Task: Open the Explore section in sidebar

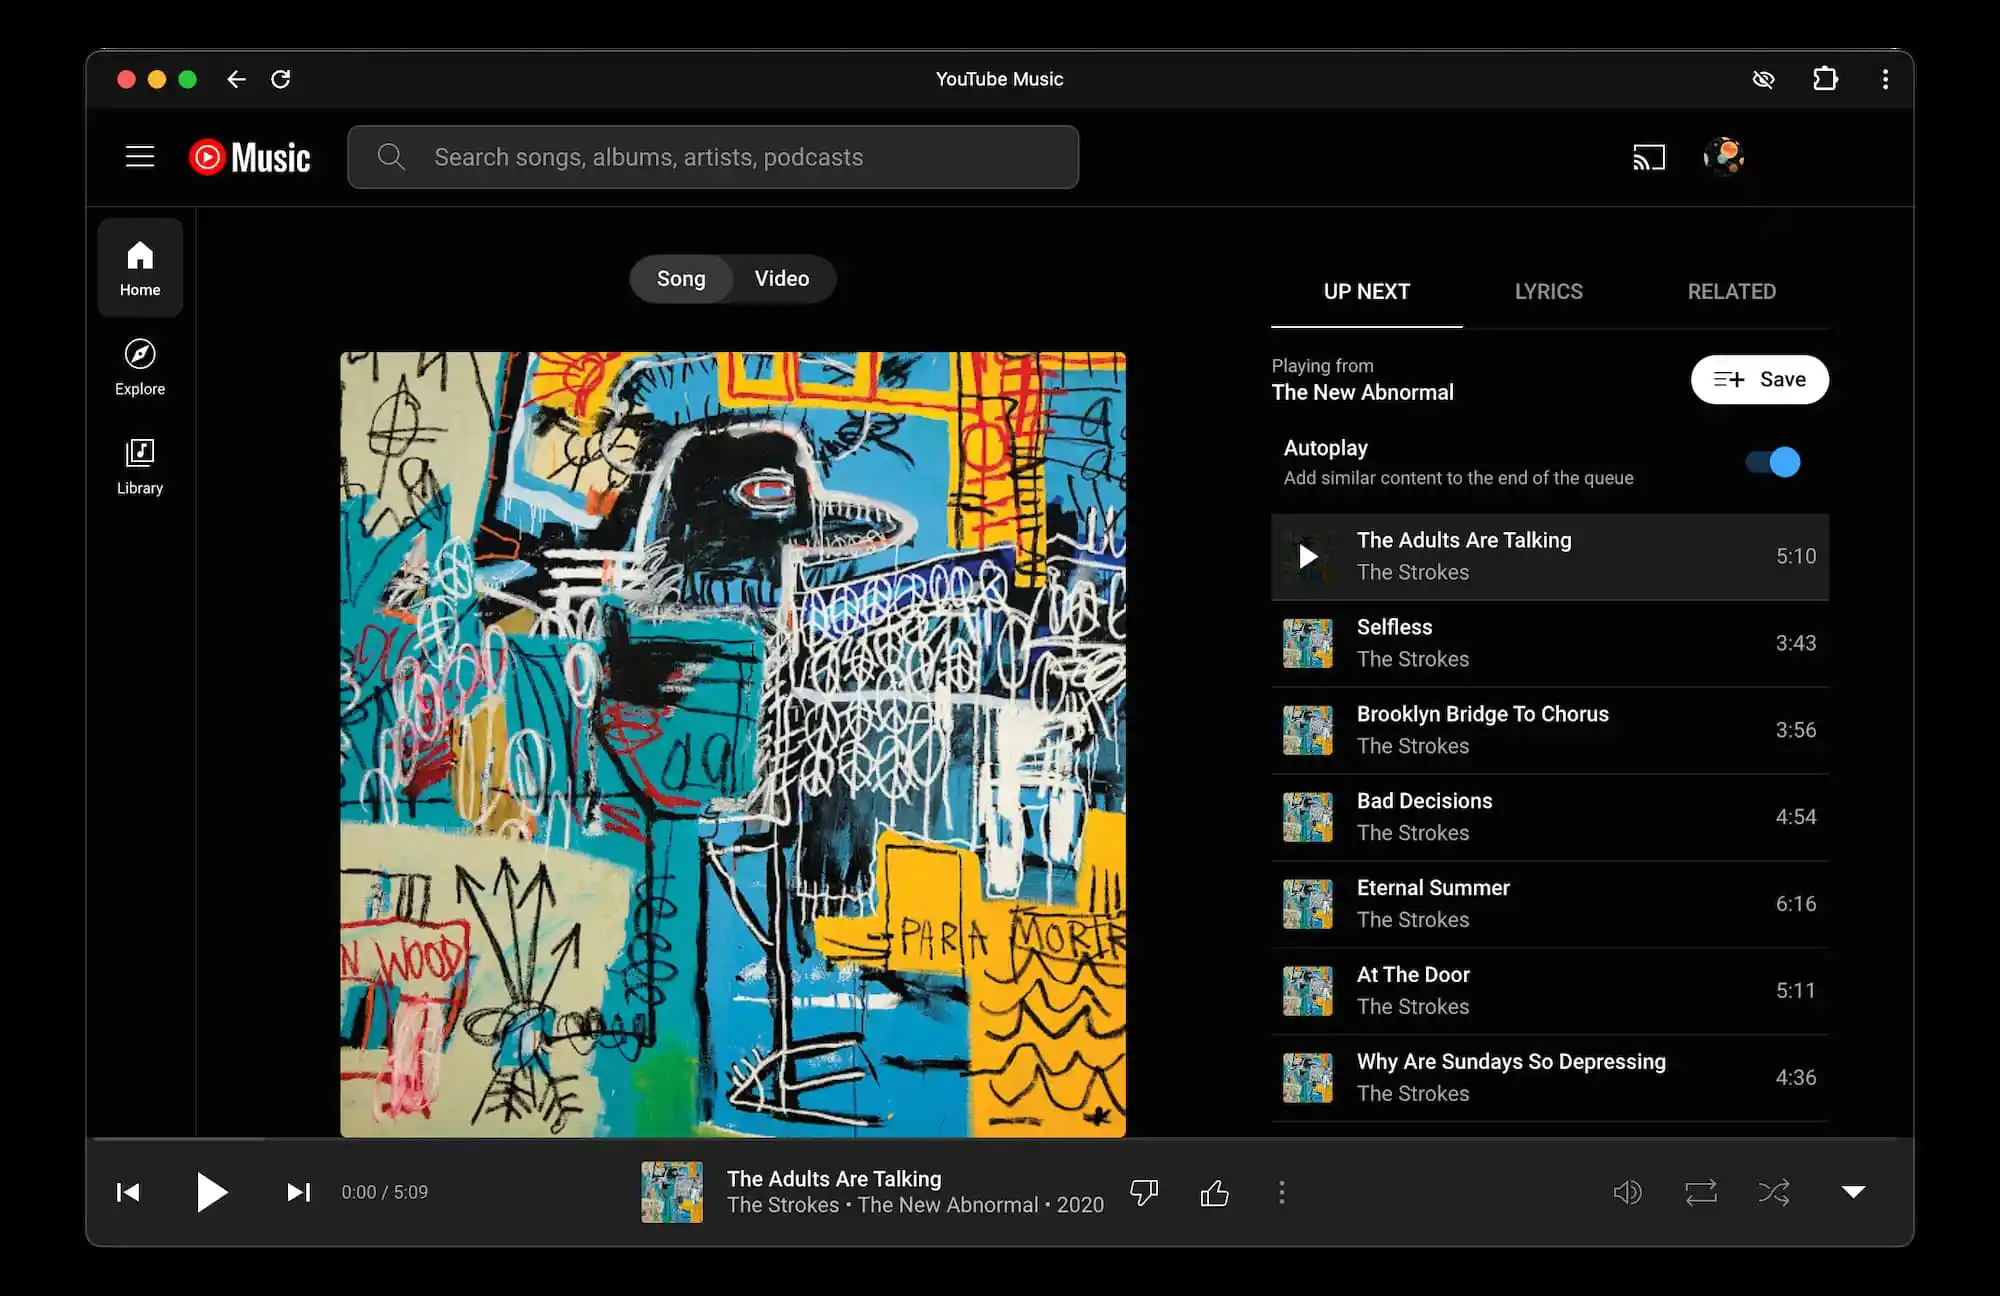Action: [140, 367]
